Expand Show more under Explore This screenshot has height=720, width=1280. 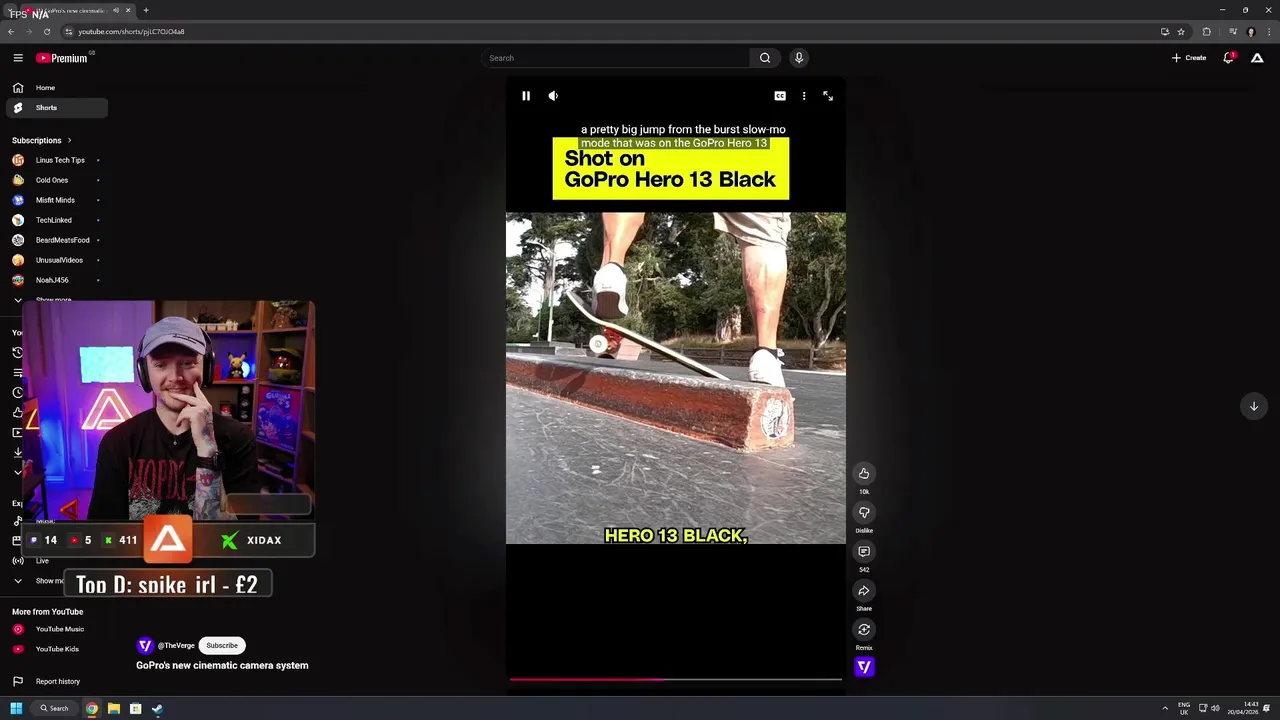40,581
